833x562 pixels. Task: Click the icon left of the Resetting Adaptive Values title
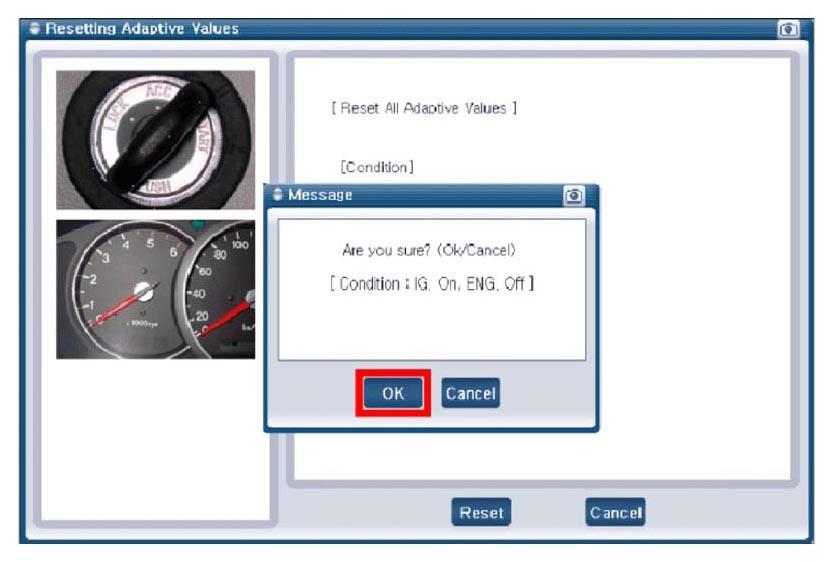tap(33, 29)
